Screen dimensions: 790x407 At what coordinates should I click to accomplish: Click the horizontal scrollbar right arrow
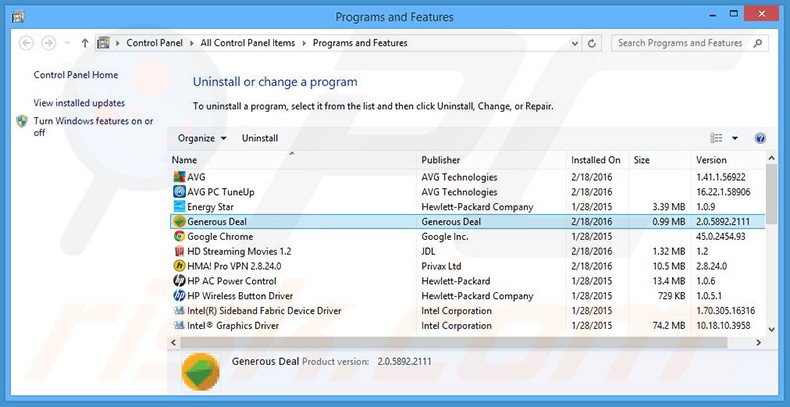pyautogui.click(x=759, y=343)
